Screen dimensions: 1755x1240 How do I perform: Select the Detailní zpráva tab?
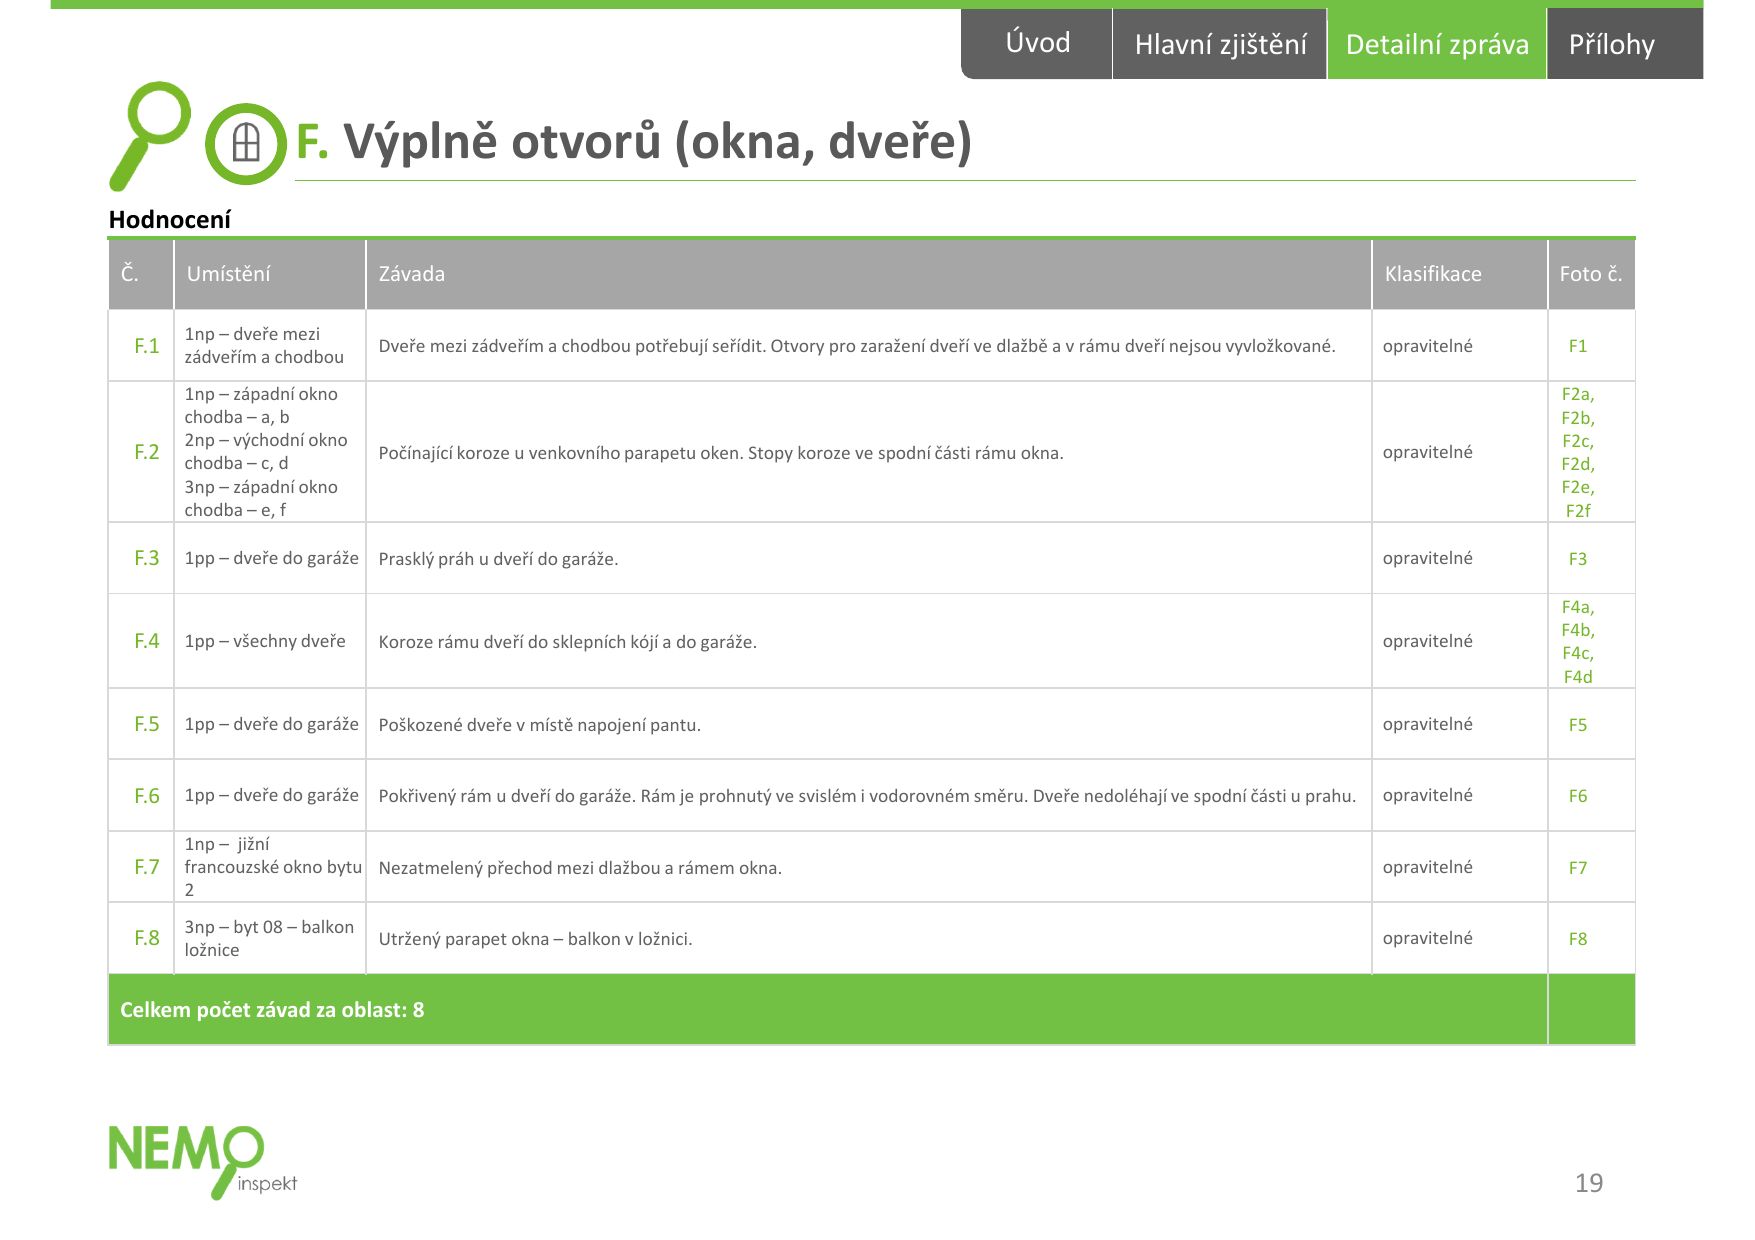tap(1437, 44)
